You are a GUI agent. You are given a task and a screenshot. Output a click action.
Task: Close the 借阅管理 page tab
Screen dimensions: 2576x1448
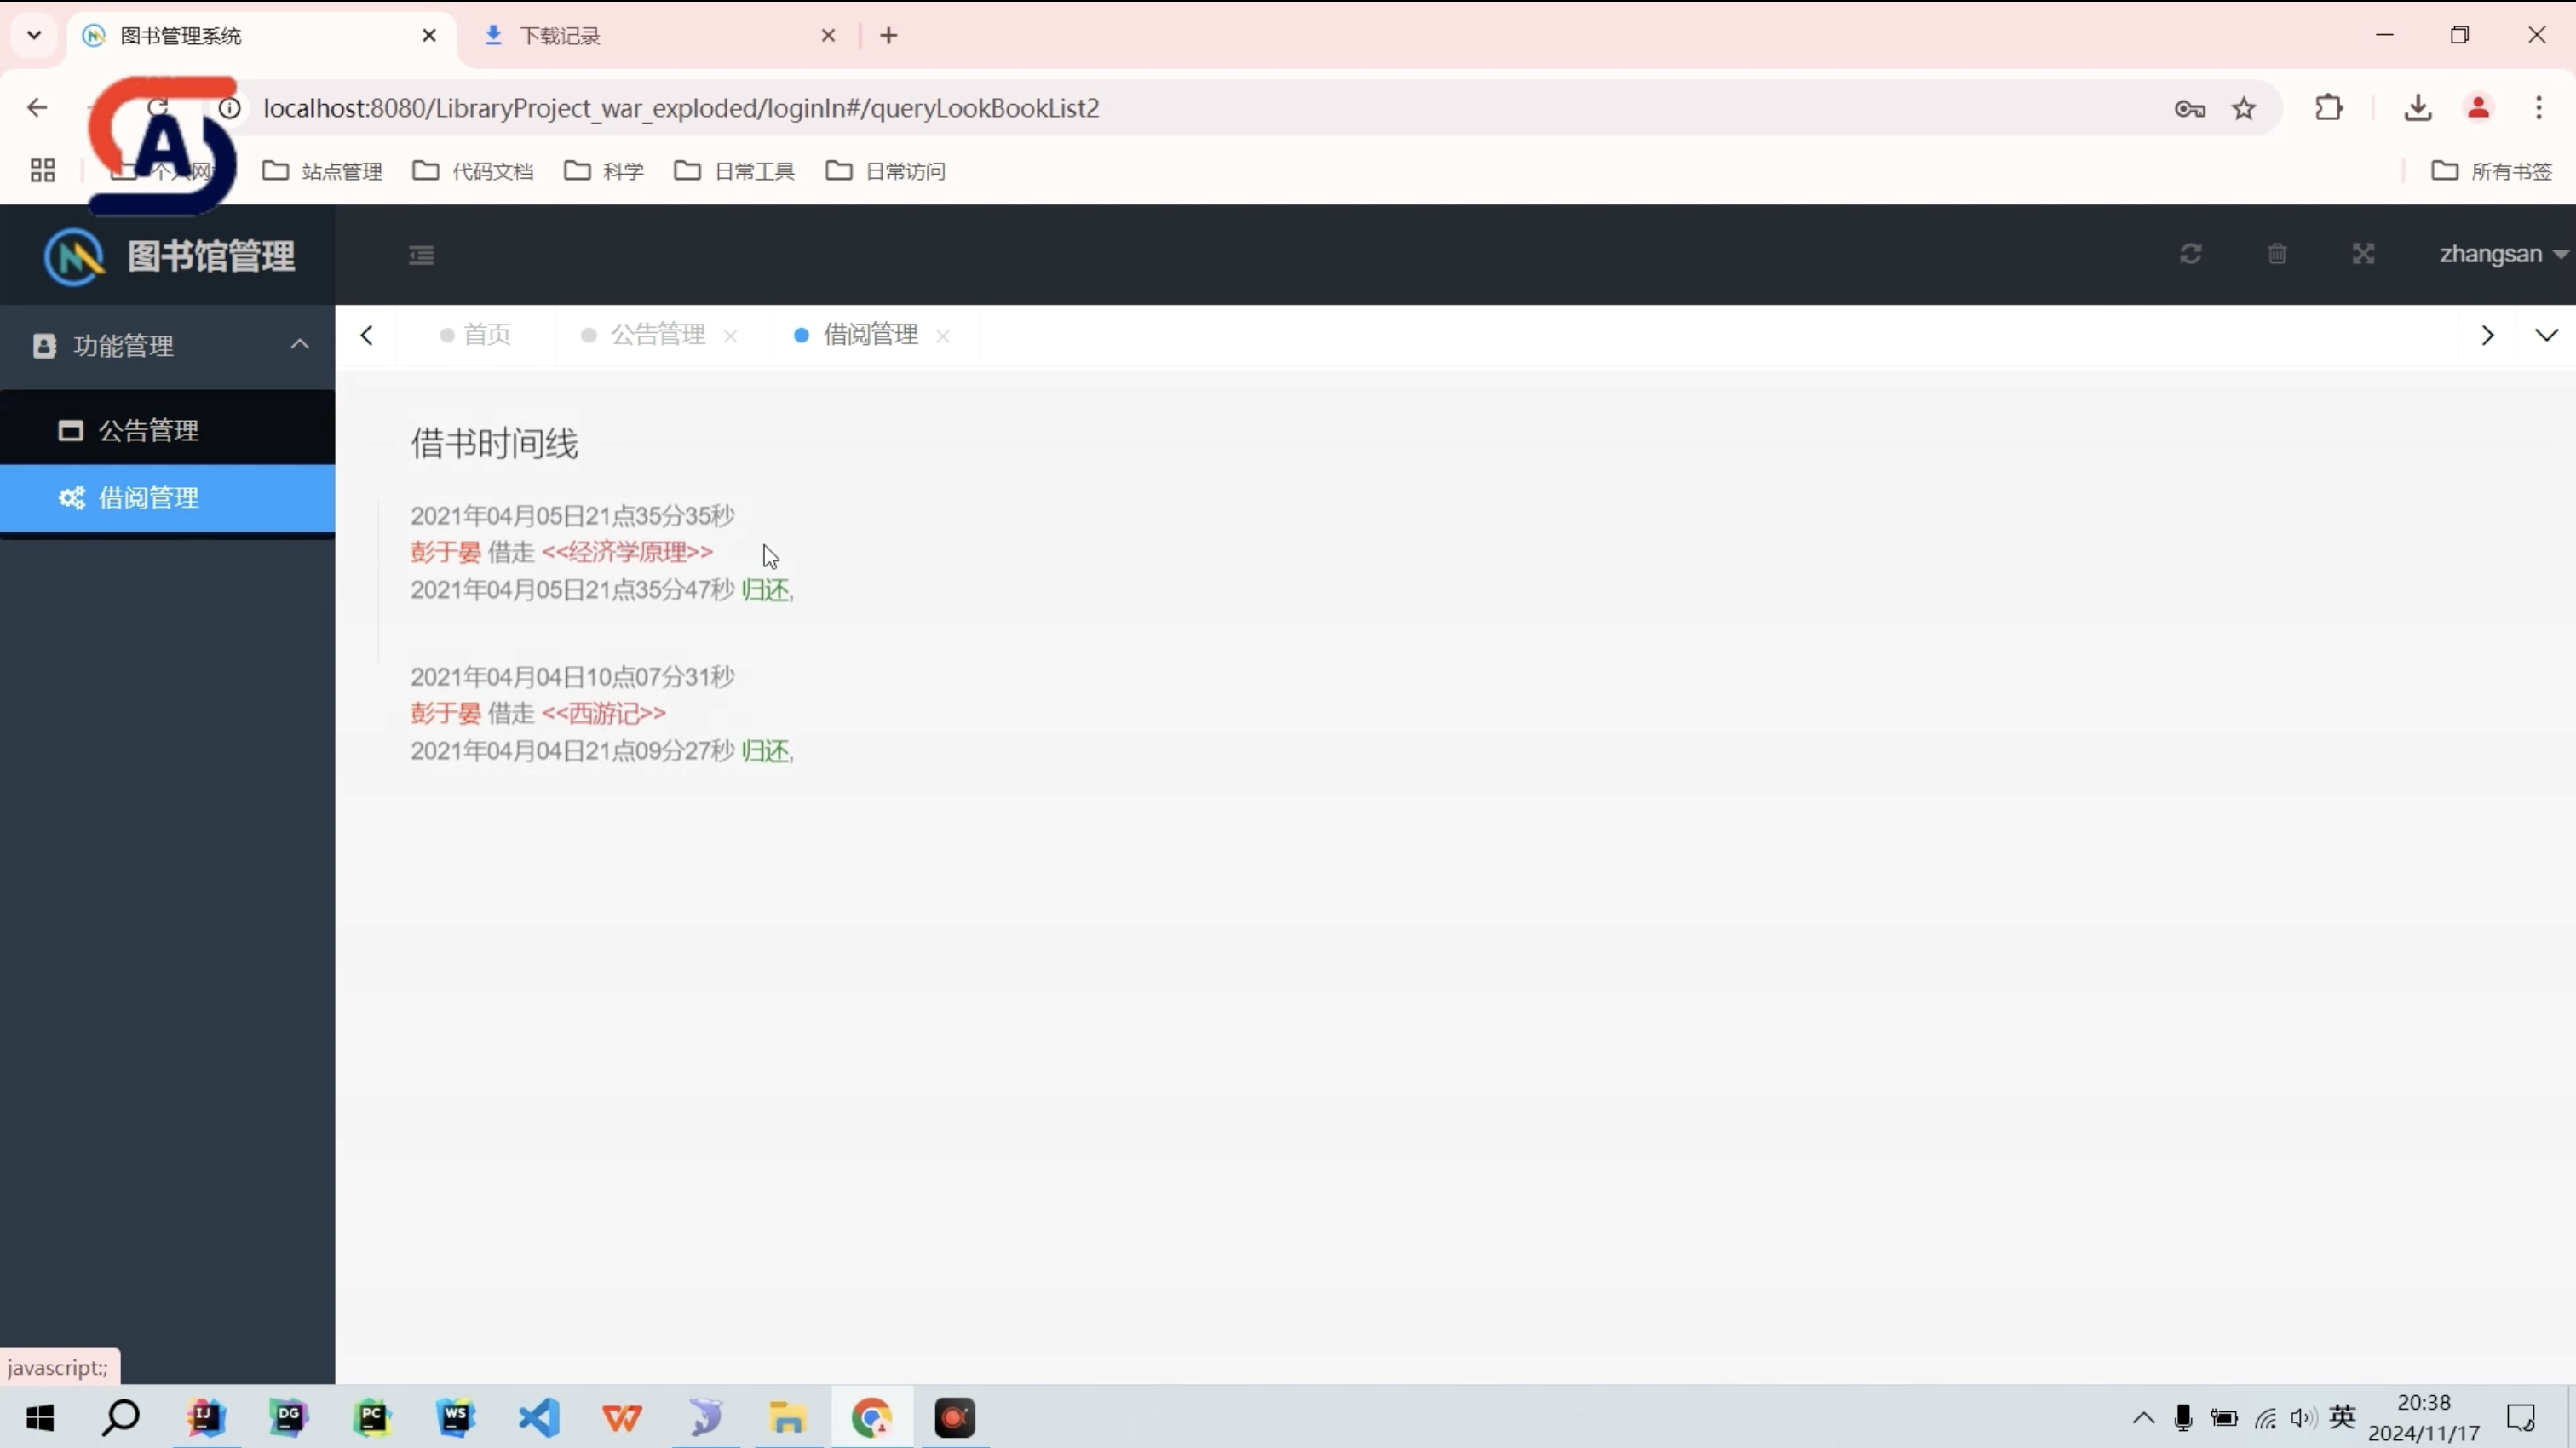point(942,336)
